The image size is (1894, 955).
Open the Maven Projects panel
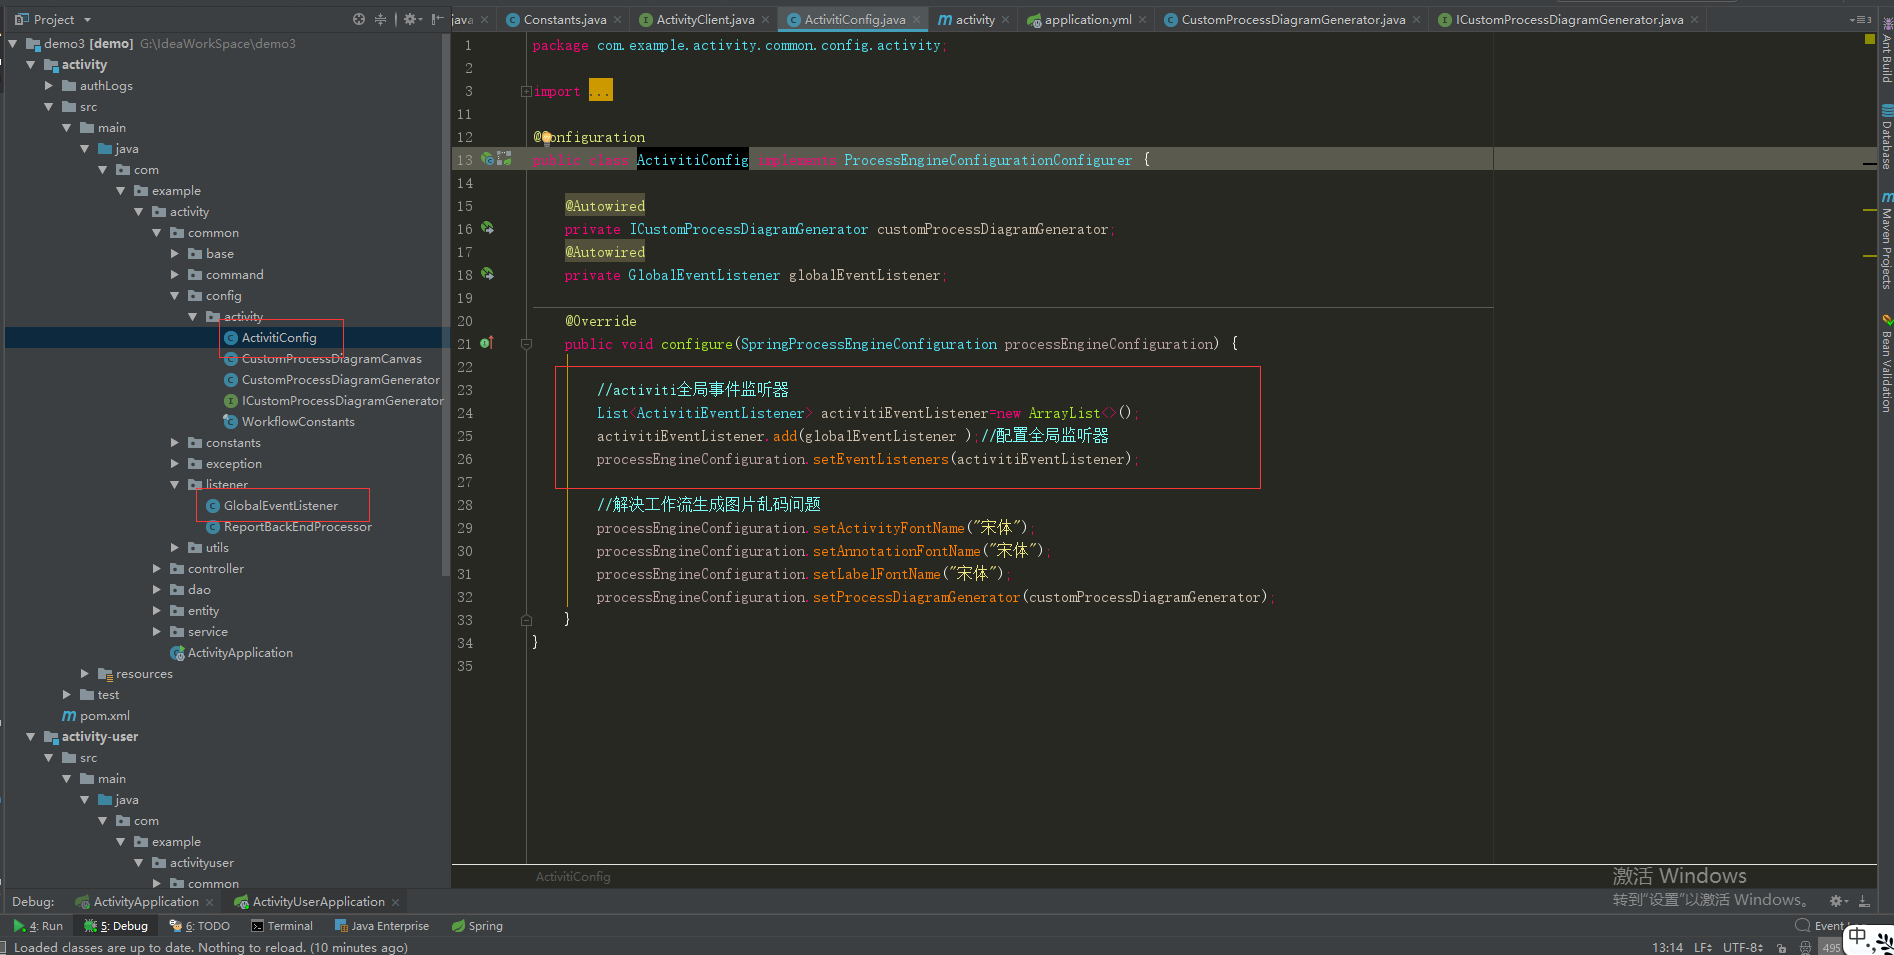pyautogui.click(x=1884, y=232)
